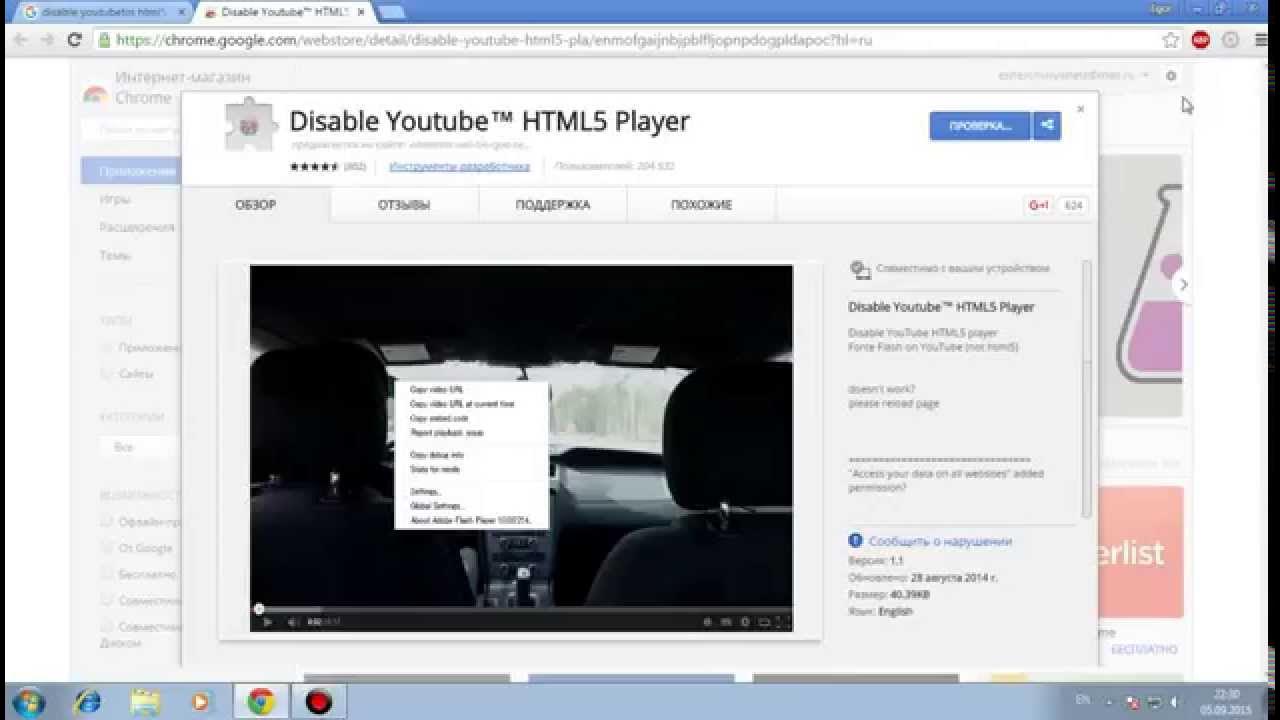Go forward with the browser arrow
Viewport: 1280px width, 720px height.
click(x=47, y=40)
